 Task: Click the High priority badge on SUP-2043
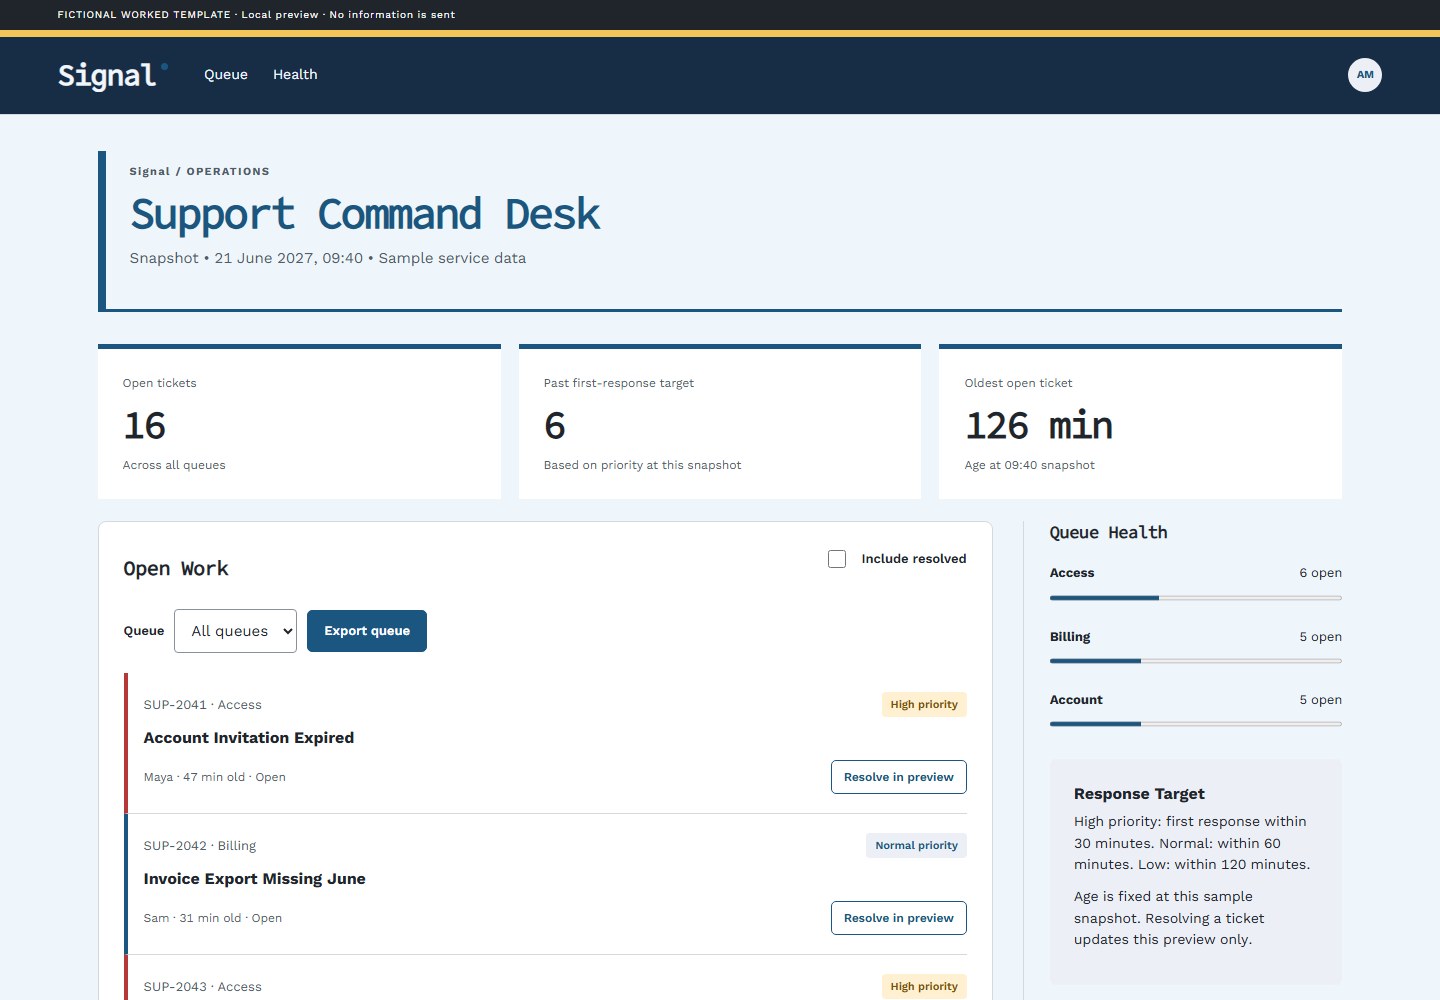(924, 986)
